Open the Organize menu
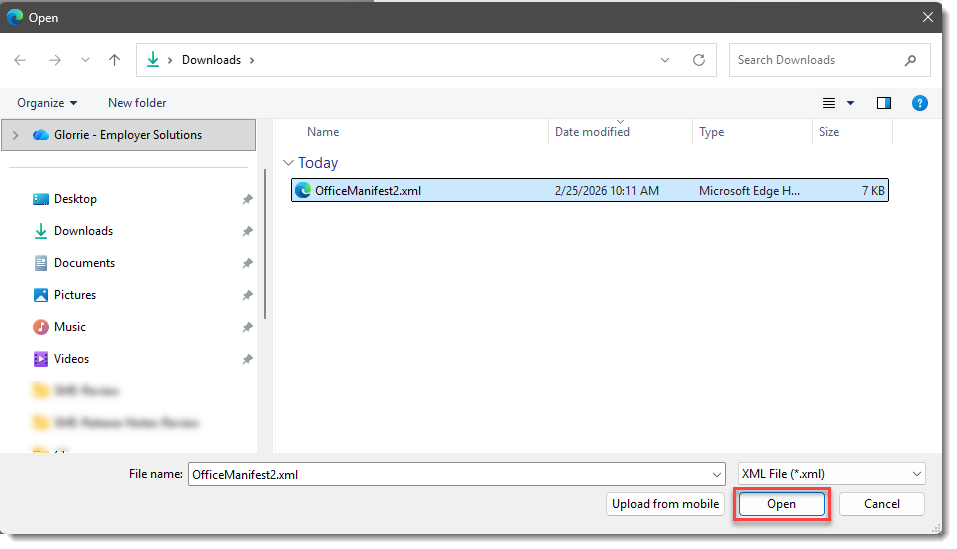957x549 pixels. (x=47, y=103)
